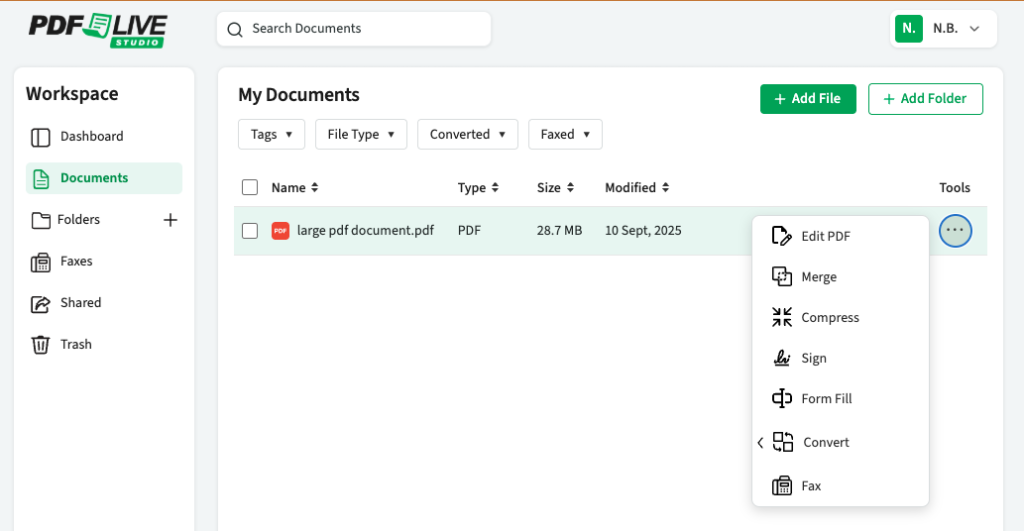The image size is (1024, 531).
Task: Open the three-dots tools button
Action: pos(955,231)
